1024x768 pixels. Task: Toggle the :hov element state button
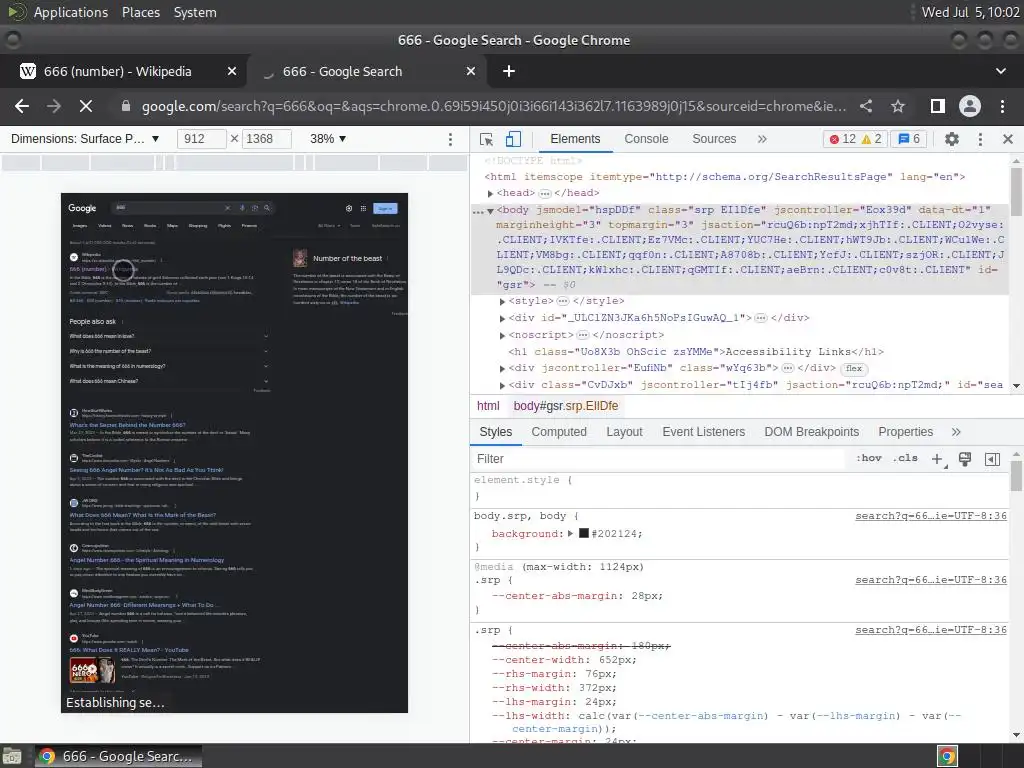point(869,458)
